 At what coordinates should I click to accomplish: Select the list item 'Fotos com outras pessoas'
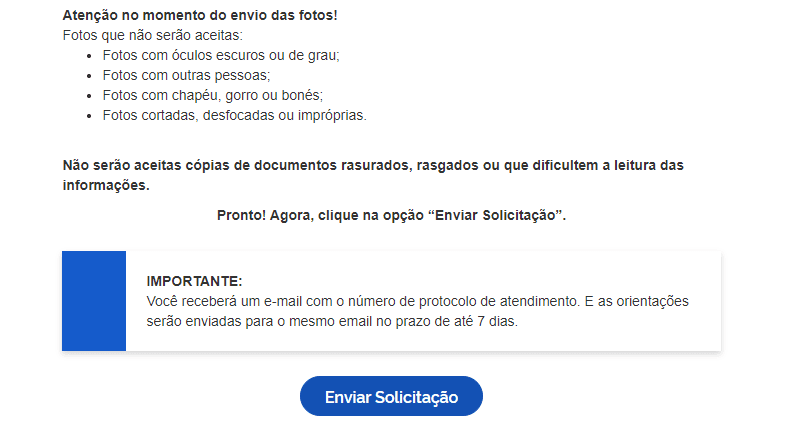click(x=186, y=76)
